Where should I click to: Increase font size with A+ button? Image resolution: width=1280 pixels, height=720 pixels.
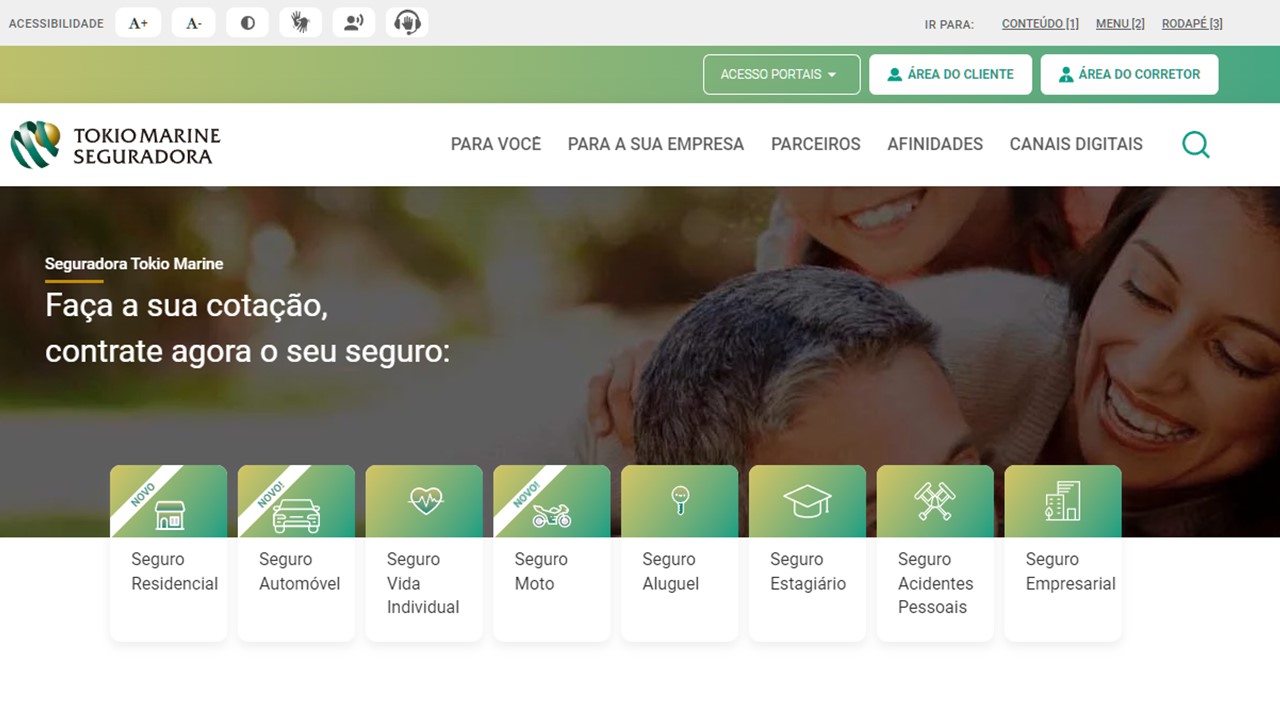click(x=138, y=23)
